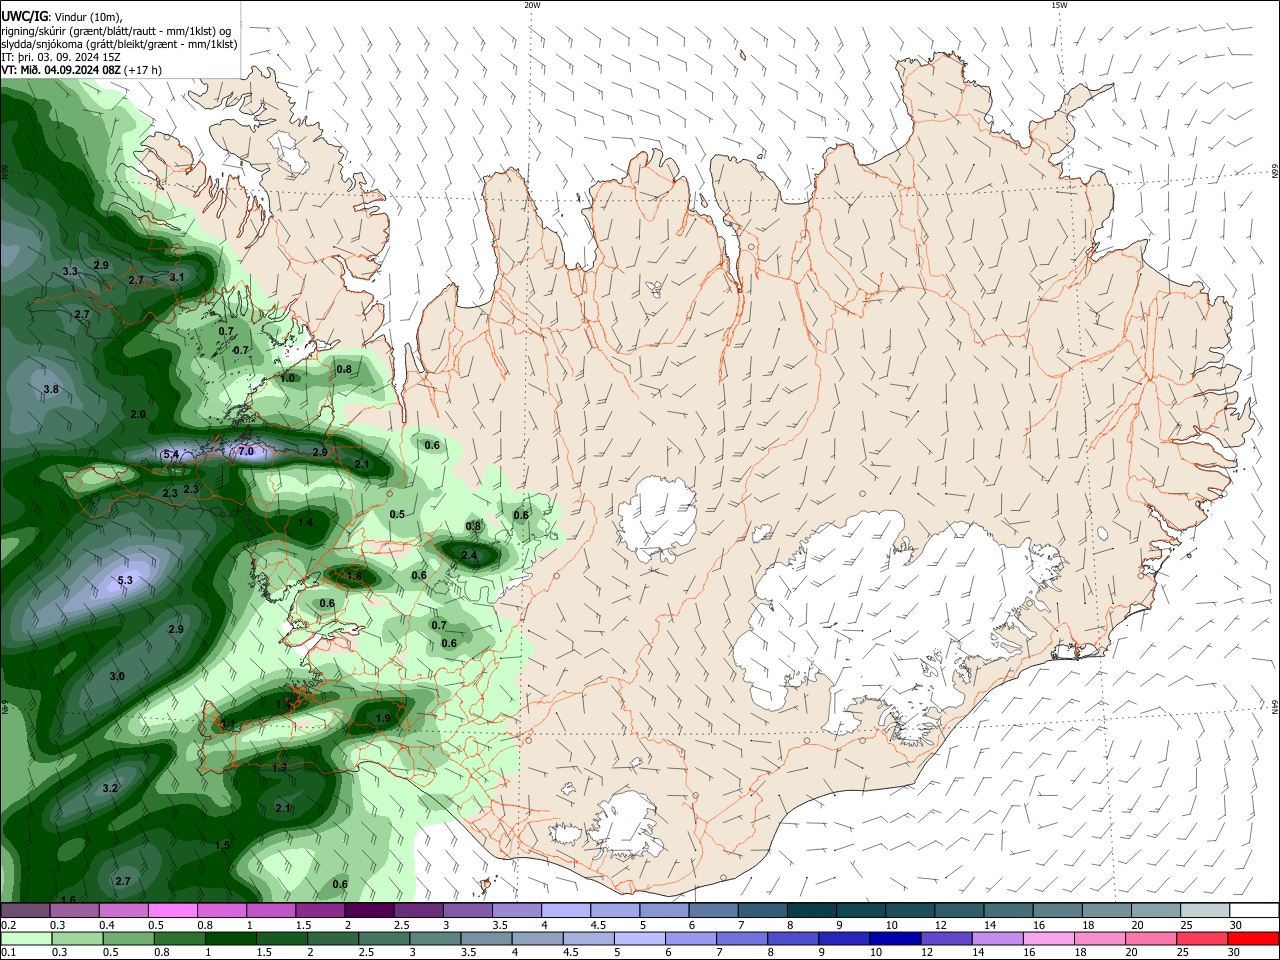Click the 7.0 precipitation value on the map
Image resolution: width=1280 pixels, height=960 pixels.
coord(246,452)
